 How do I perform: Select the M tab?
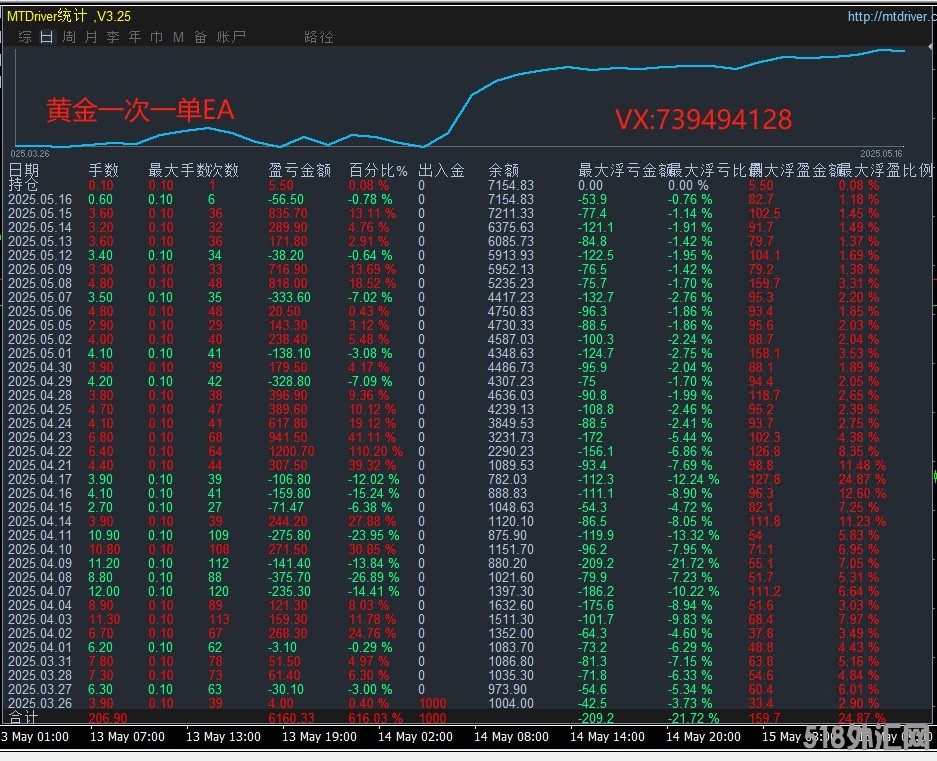[x=178, y=37]
